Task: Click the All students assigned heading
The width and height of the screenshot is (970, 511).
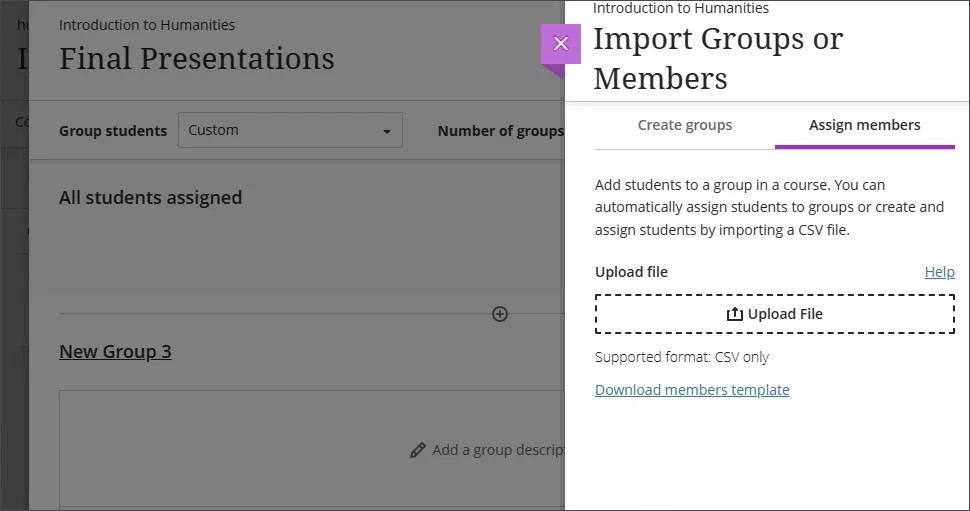Action: 150,198
